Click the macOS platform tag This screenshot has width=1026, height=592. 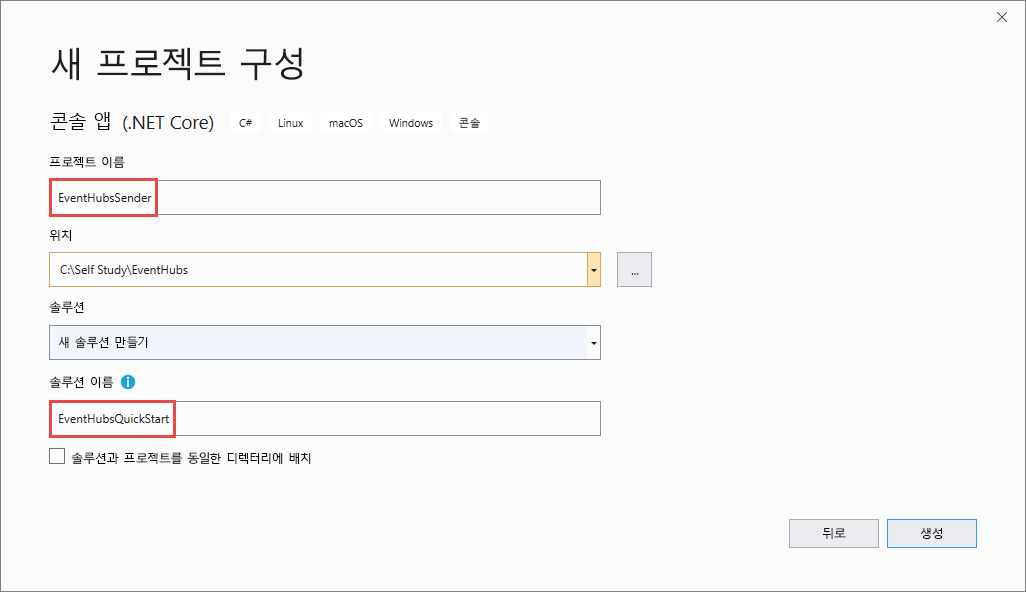pos(346,123)
